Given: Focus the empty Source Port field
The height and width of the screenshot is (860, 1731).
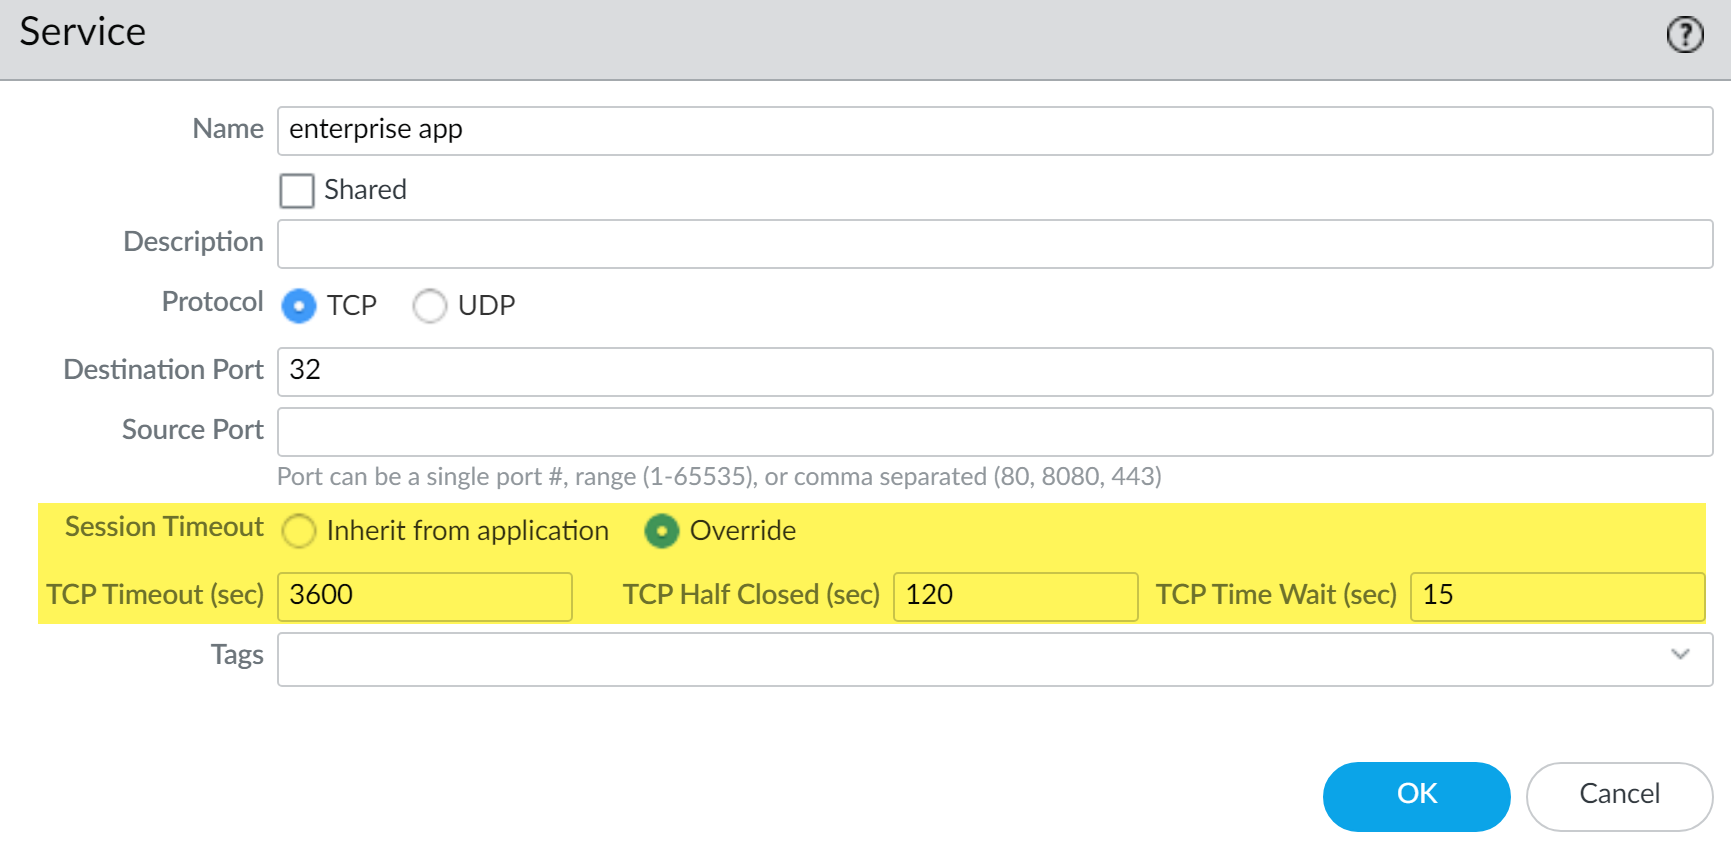Looking at the screenshot, I should (x=994, y=431).
